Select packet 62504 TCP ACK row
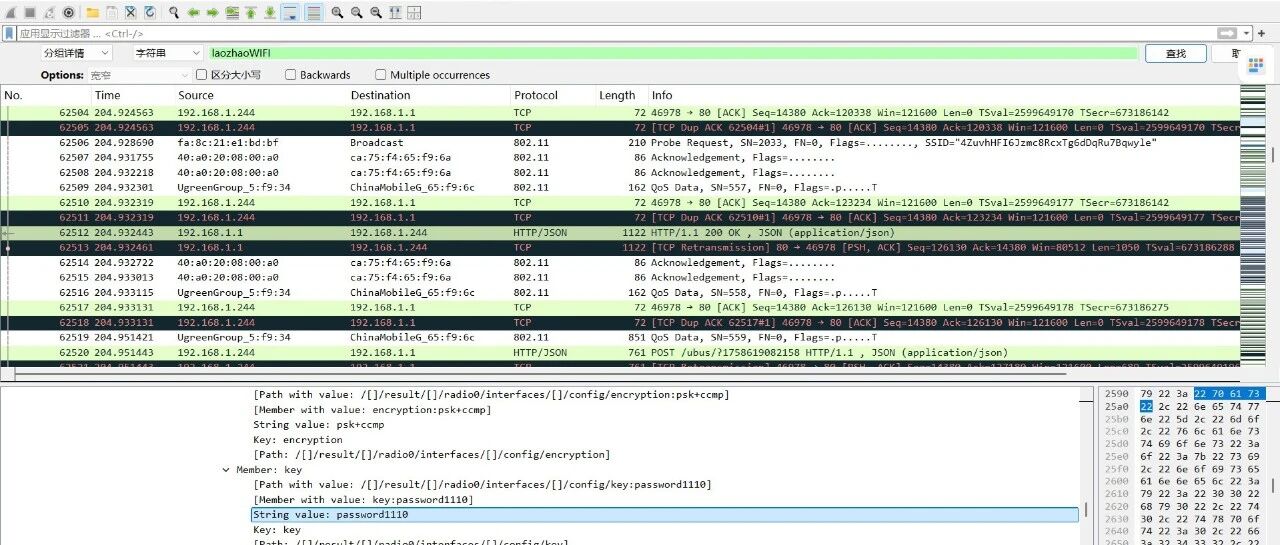Viewport: 1280px width, 545px height. [x=620, y=113]
